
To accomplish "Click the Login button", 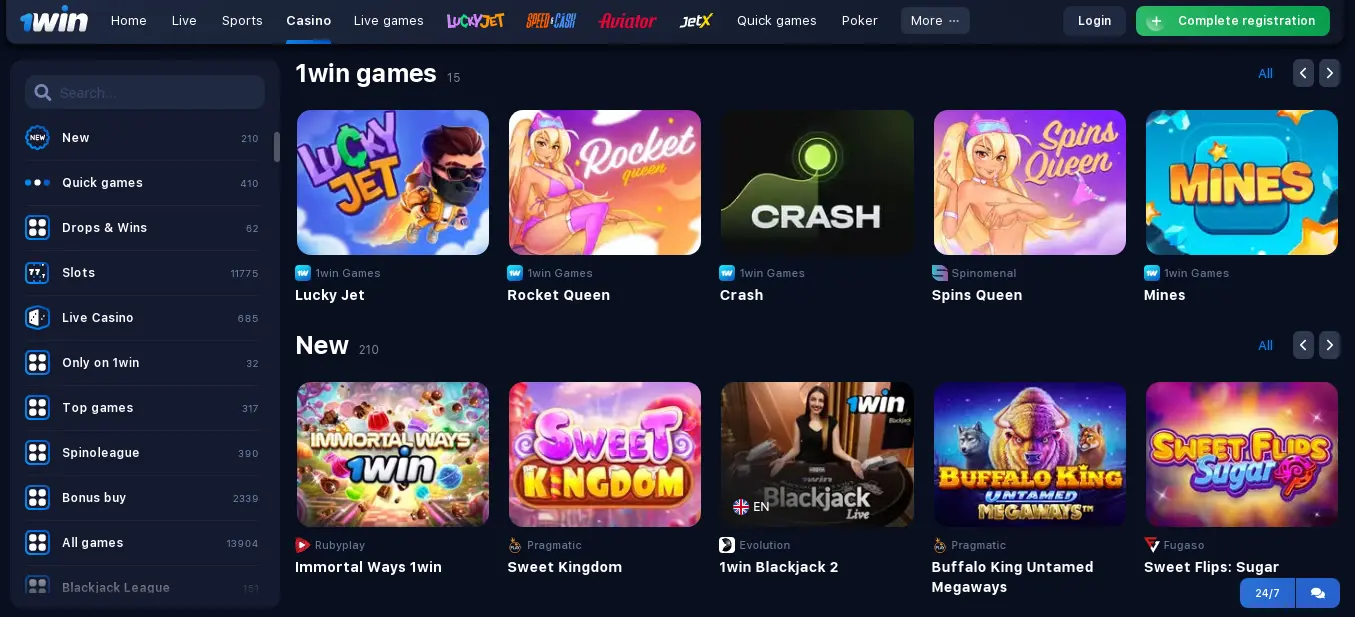I will click(x=1095, y=21).
